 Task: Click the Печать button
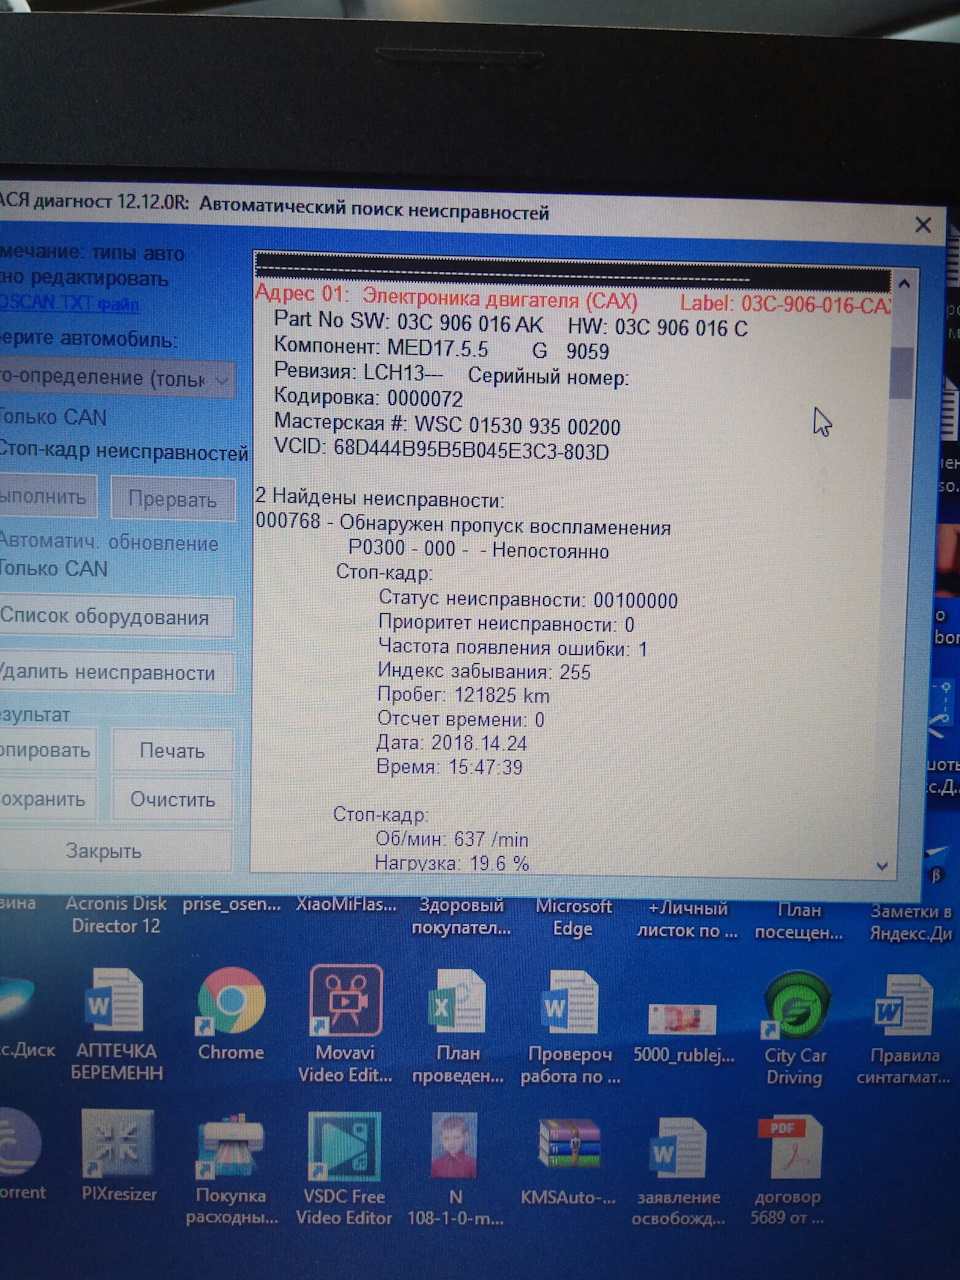coord(172,751)
